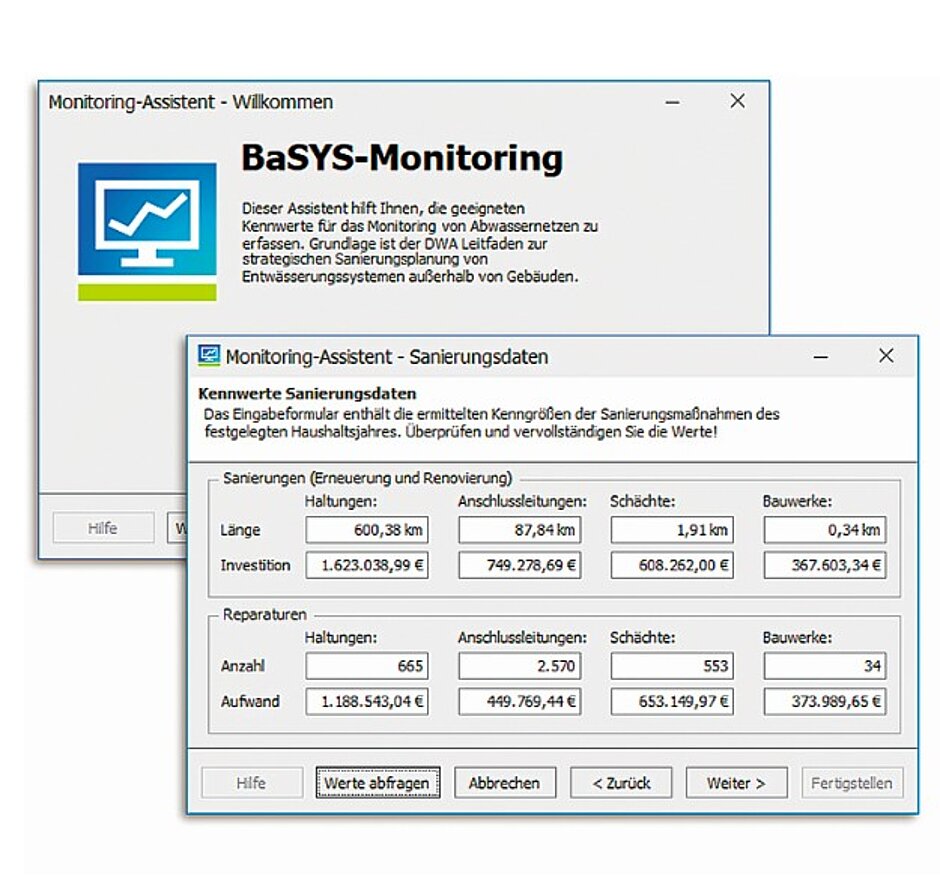Click the Hilfe button in Willkommen window
Screen dimensions: 940x895
[102, 528]
